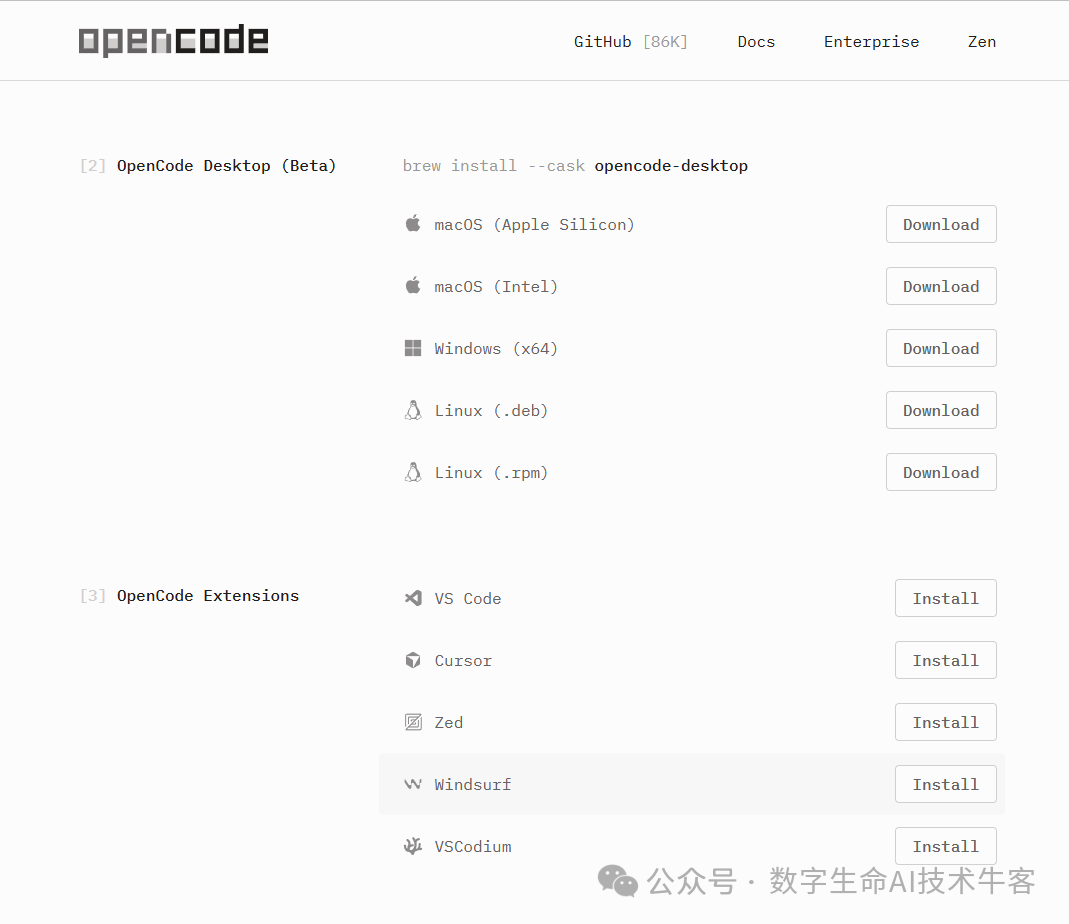Viewport: 1069px width, 924px height.
Task: Click the Apple icon beside macOS (Intel)
Action: [413, 286]
